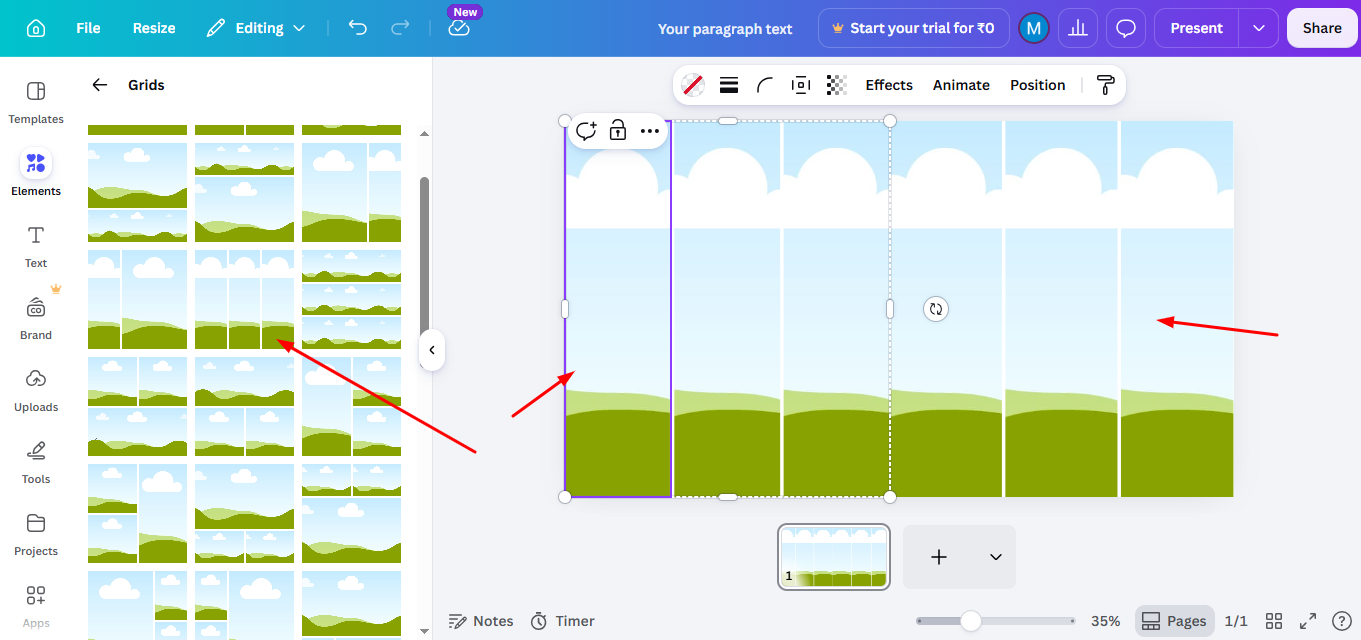Click the Undo arrow
The height and width of the screenshot is (640, 1361).
pyautogui.click(x=358, y=28)
